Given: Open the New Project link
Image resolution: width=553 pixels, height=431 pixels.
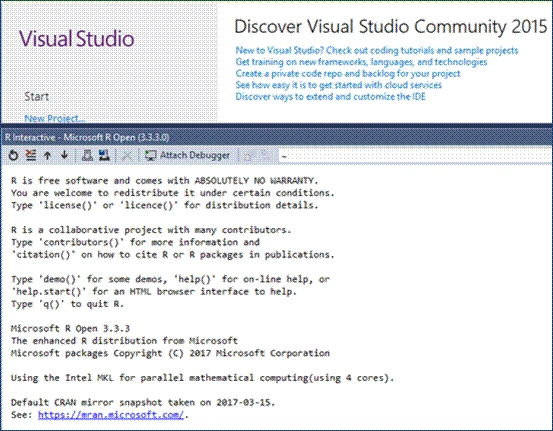Looking at the screenshot, I should pos(55,119).
